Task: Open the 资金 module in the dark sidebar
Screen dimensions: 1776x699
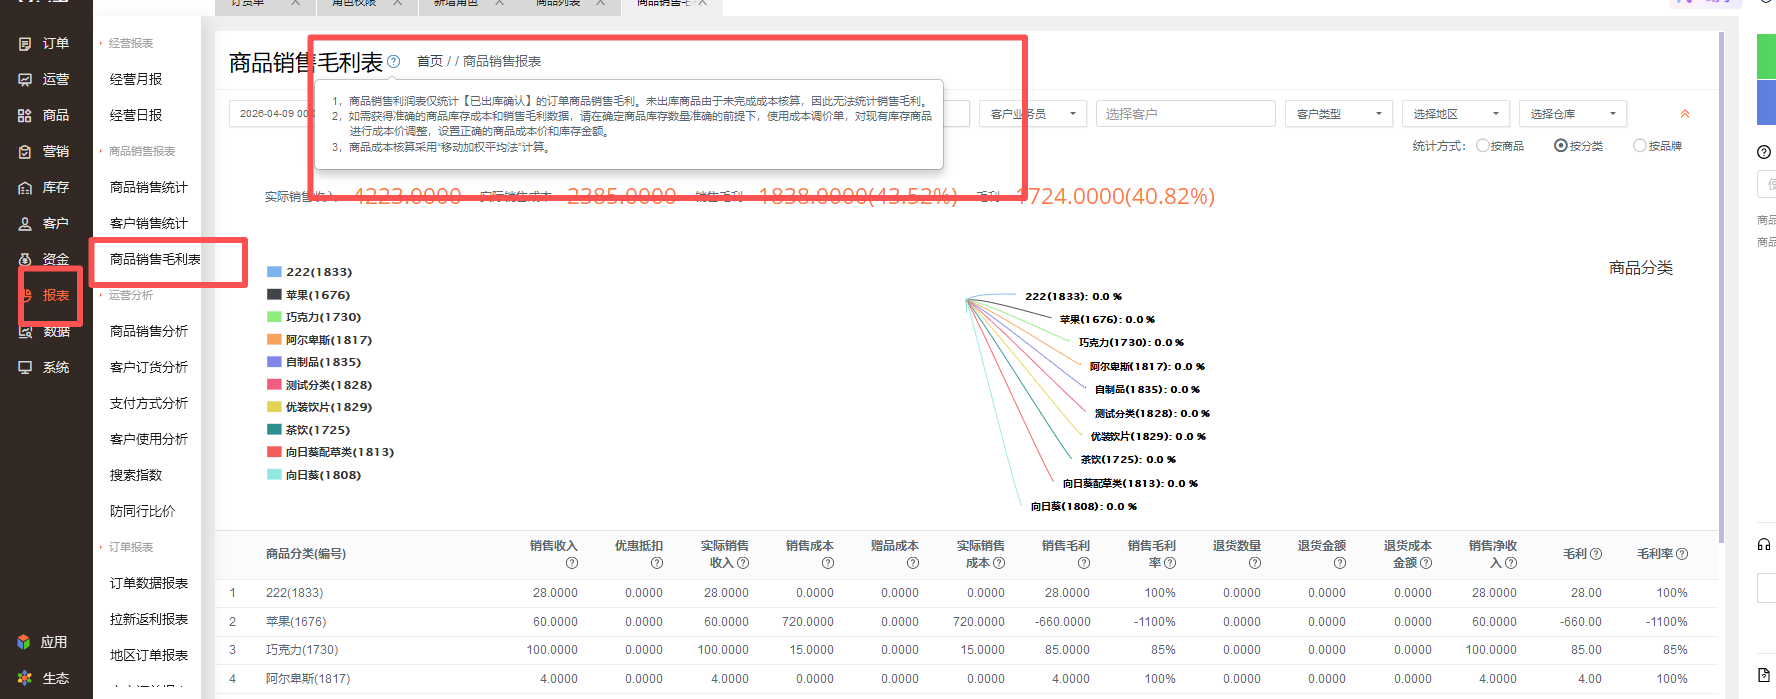Action: click(x=45, y=259)
